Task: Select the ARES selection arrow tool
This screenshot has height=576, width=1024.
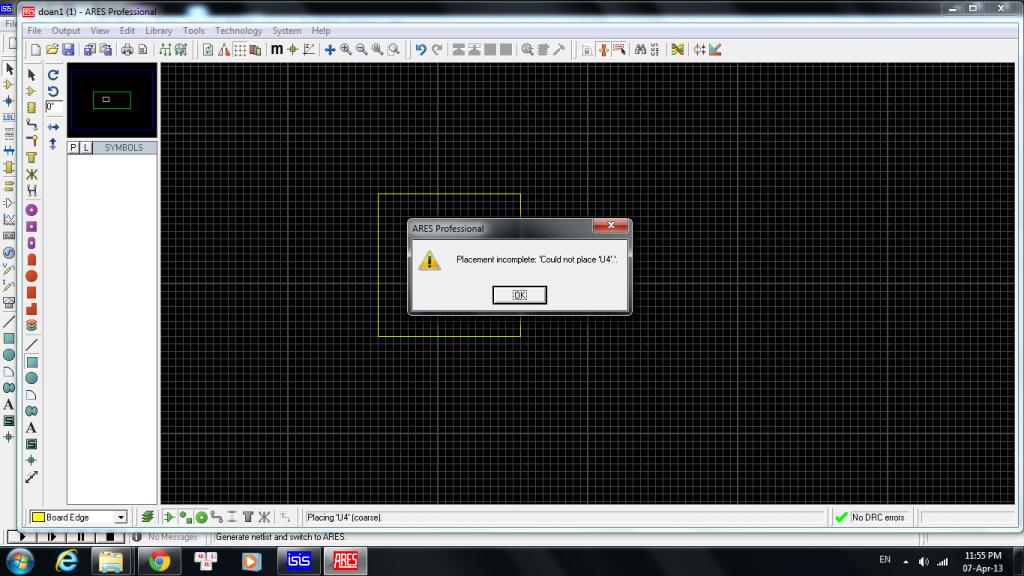Action: click(x=31, y=75)
